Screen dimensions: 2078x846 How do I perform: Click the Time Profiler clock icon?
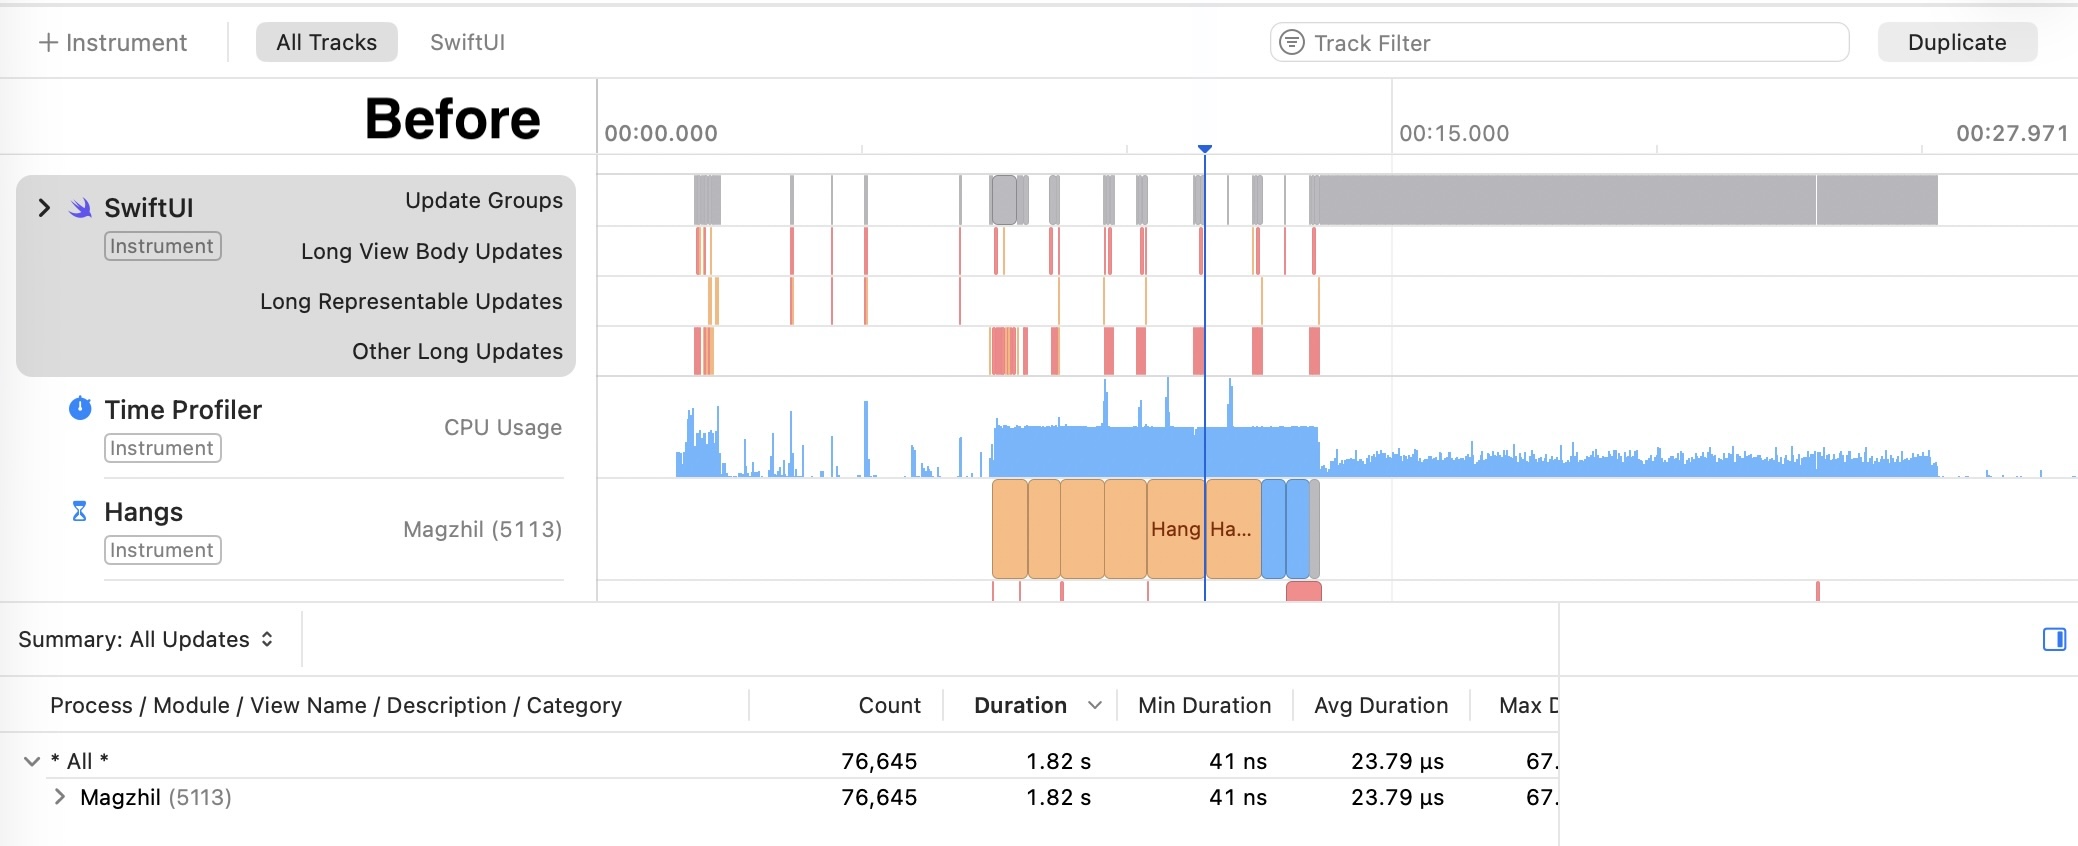(80, 408)
